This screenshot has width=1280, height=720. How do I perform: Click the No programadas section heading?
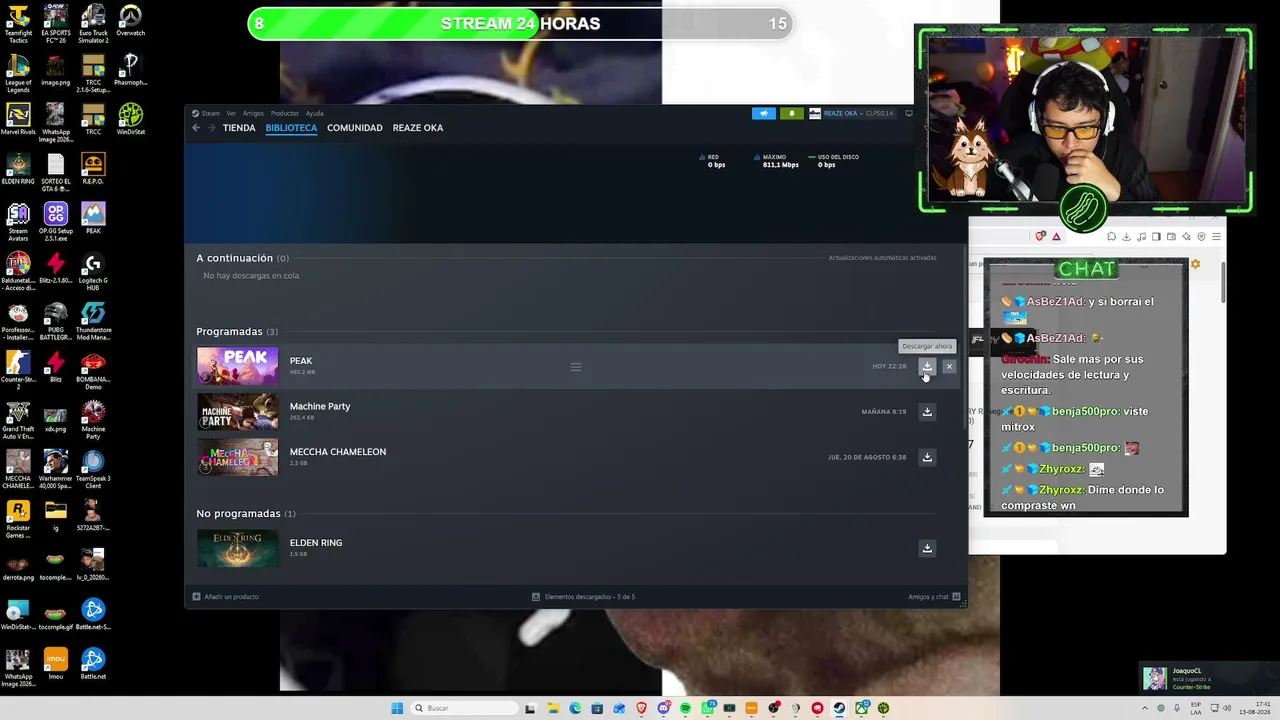[246, 513]
